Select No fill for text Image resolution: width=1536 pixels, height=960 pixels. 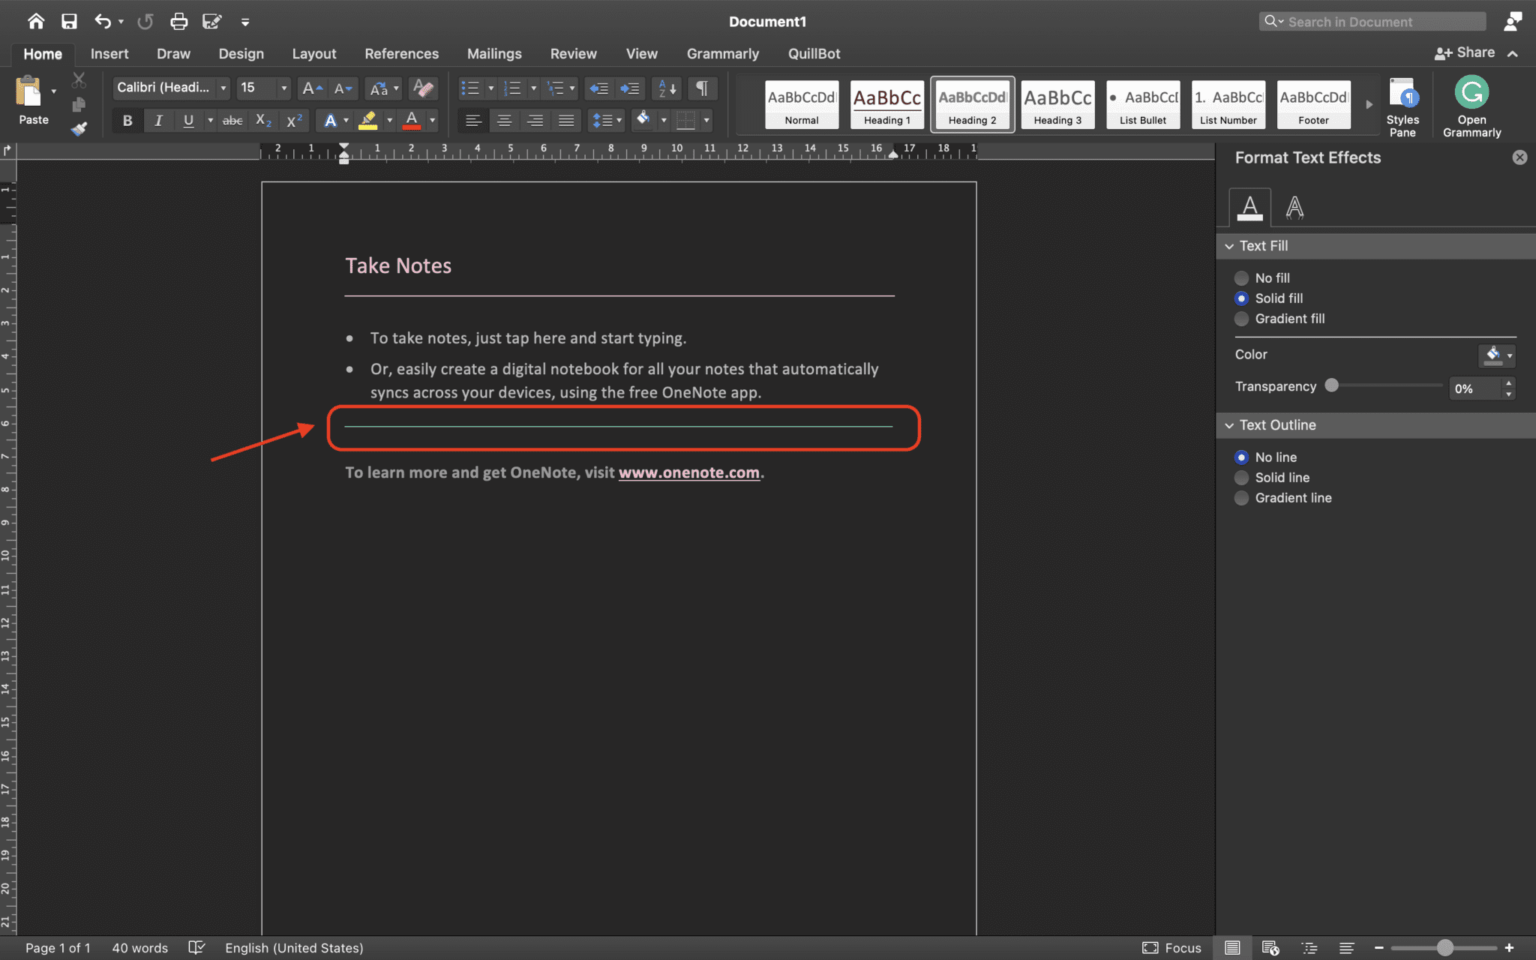1241,278
